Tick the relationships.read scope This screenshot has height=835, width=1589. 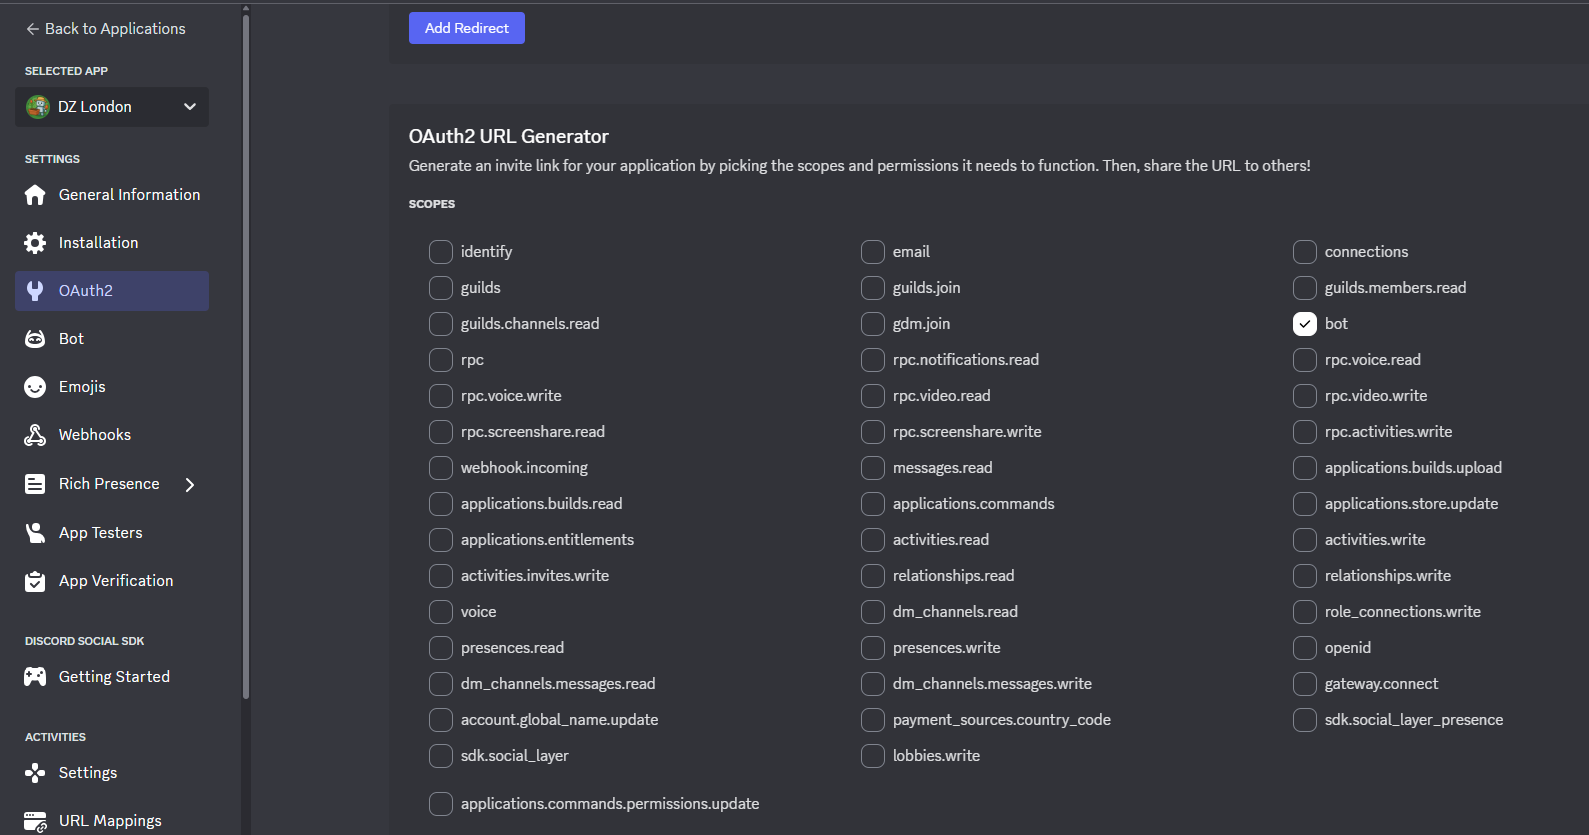(873, 576)
